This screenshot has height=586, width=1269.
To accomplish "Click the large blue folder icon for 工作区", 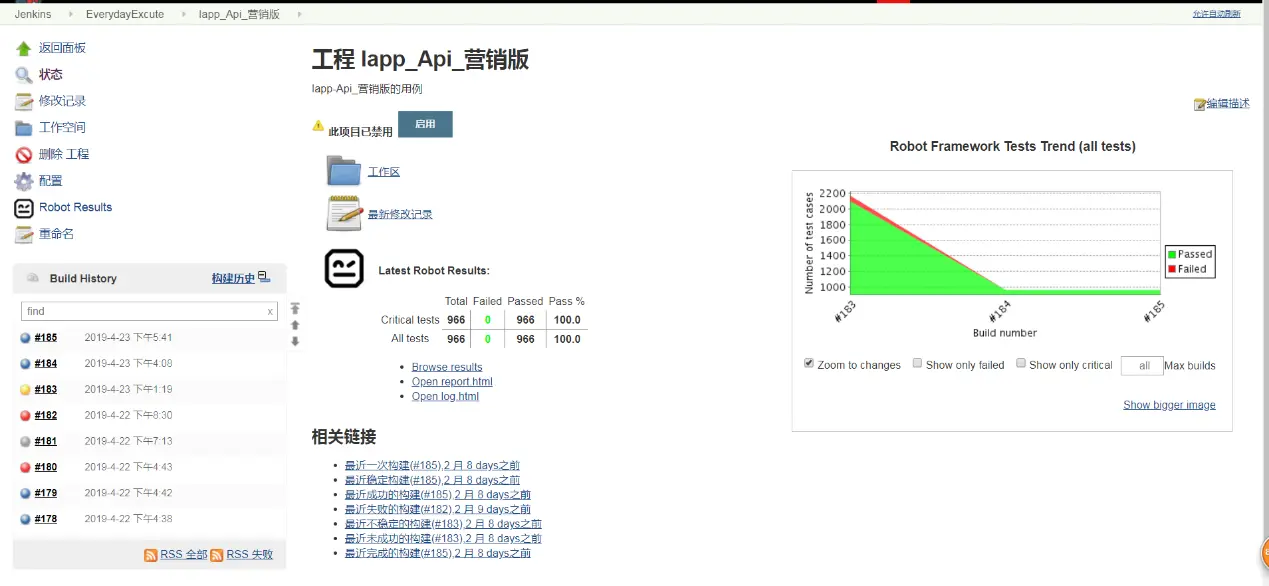I will [344, 171].
